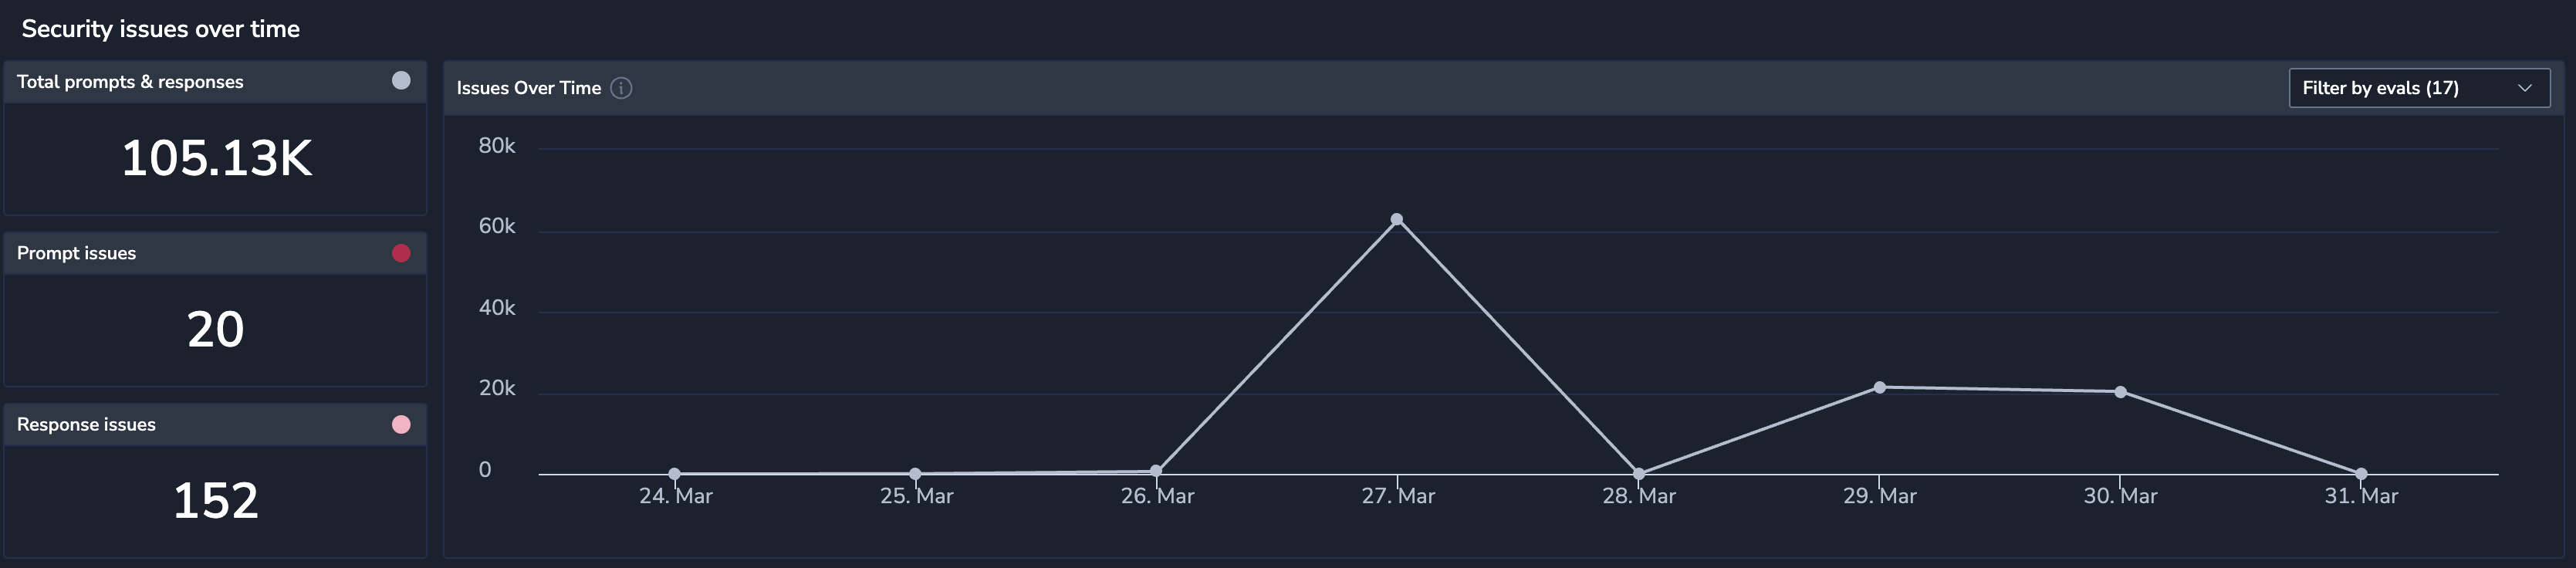The width and height of the screenshot is (2576, 568).
Task: Toggle the grey Total prompts & responses dot
Action: (x=401, y=81)
